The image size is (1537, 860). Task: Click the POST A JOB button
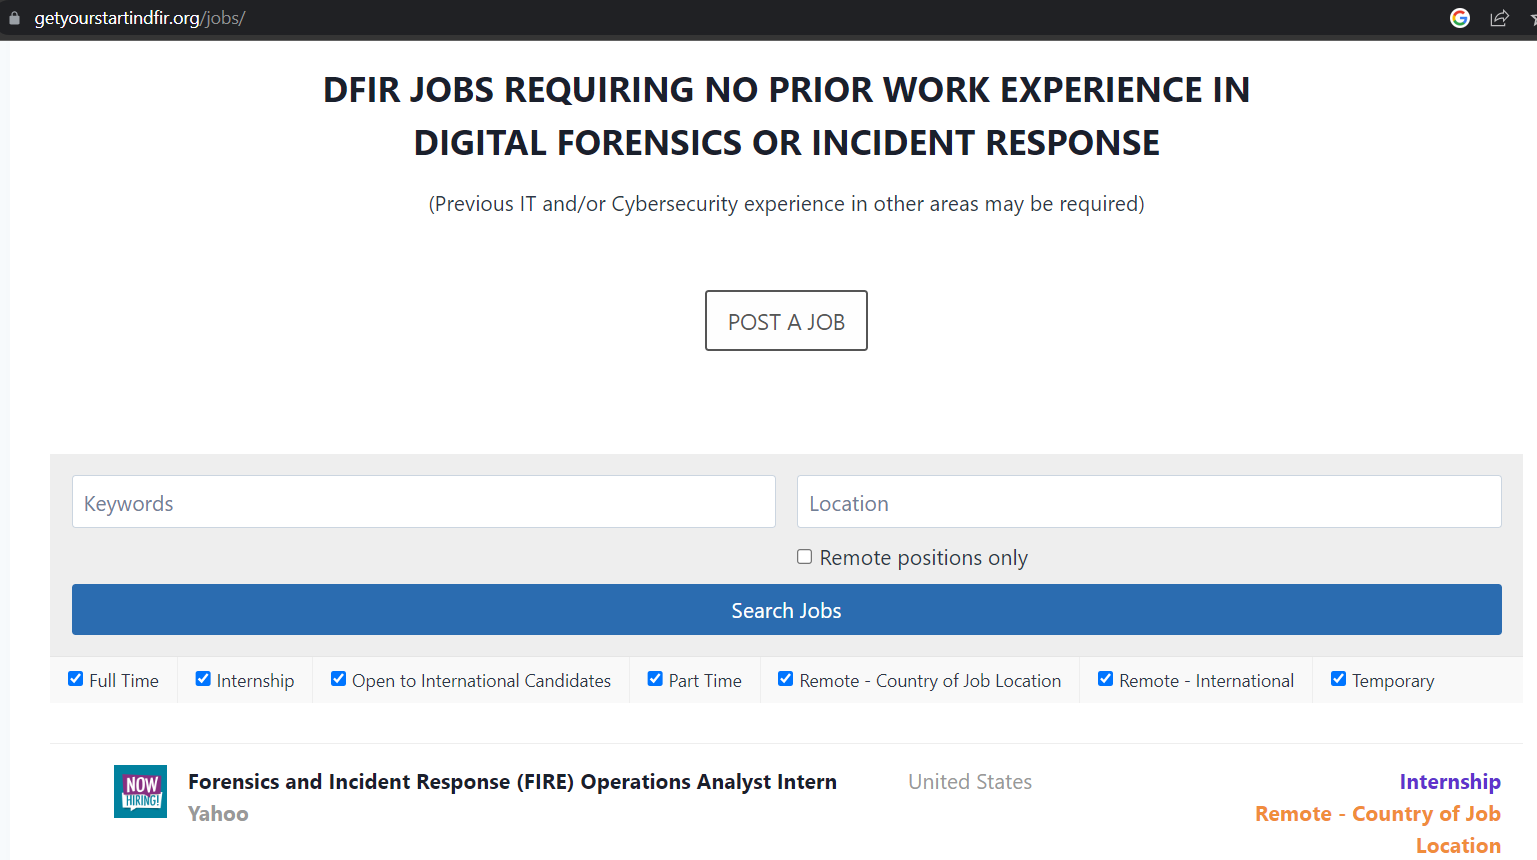tap(786, 320)
